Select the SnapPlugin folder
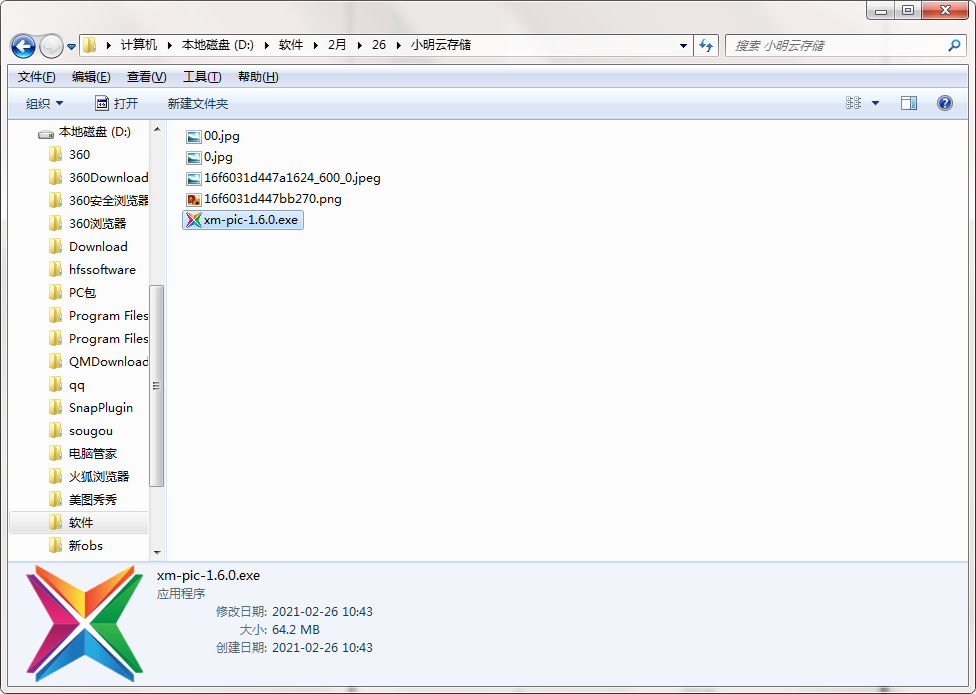Viewport: 976px width, 694px height. [91, 408]
